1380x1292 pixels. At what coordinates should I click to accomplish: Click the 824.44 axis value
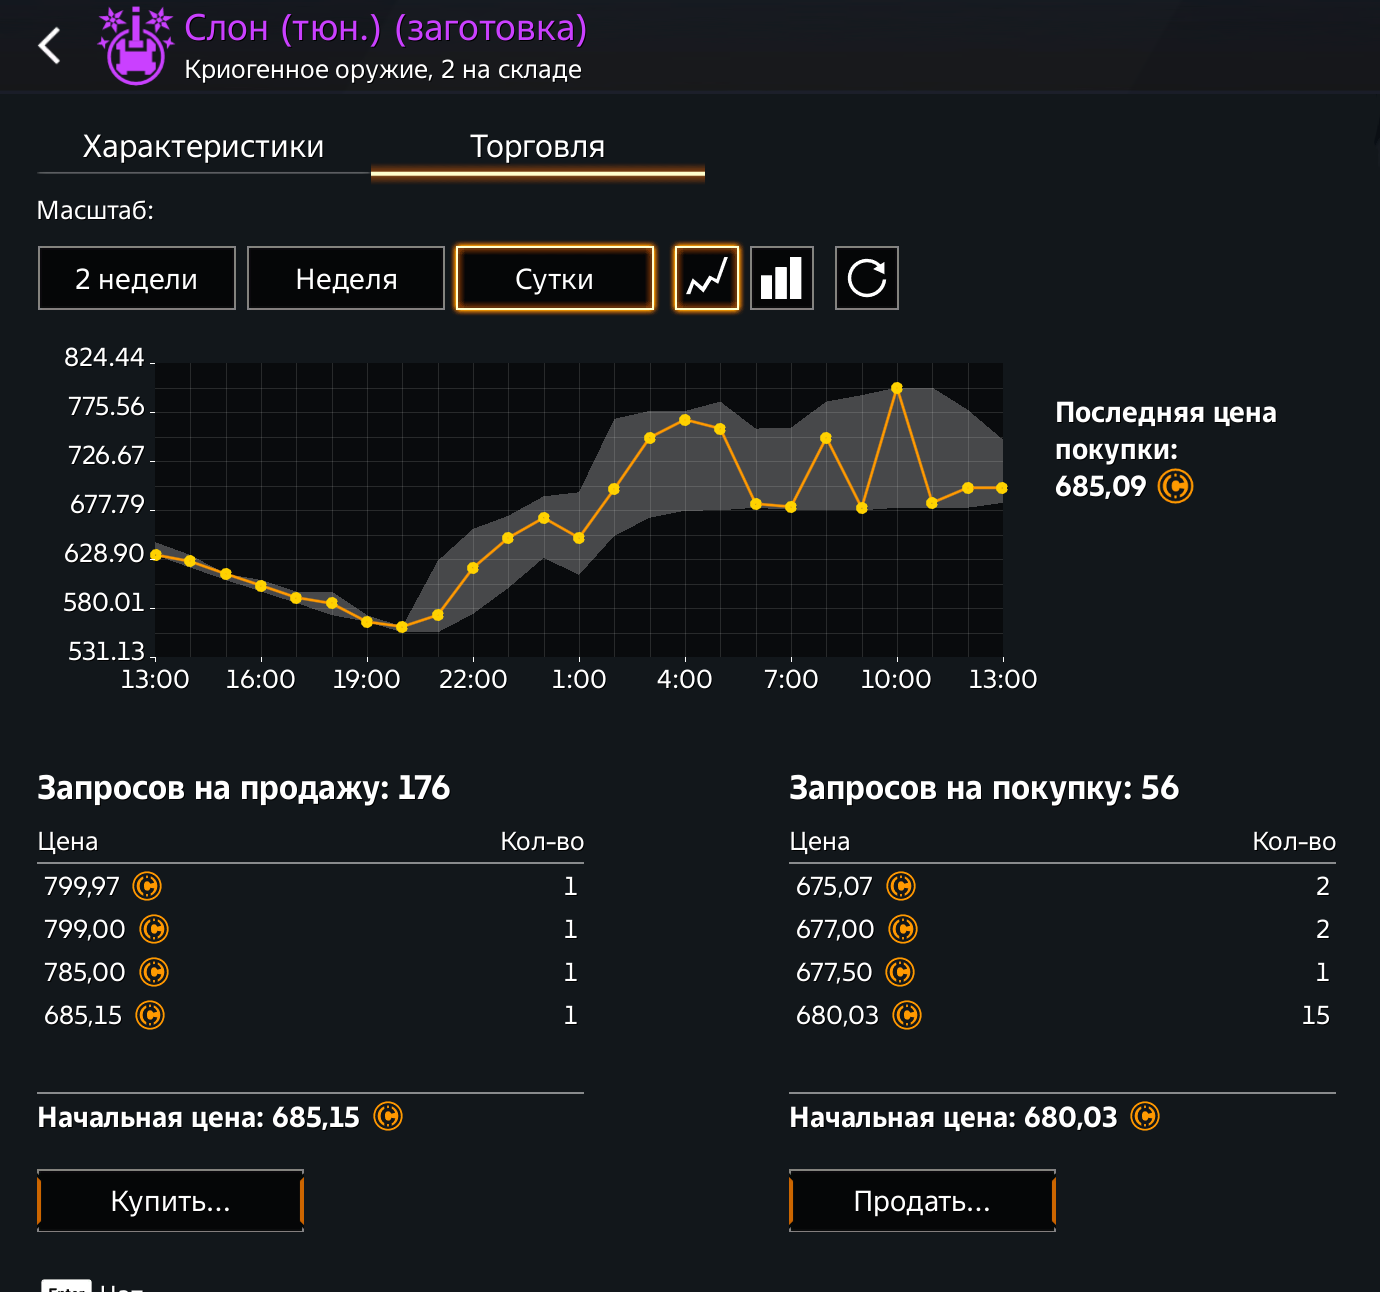pos(104,357)
